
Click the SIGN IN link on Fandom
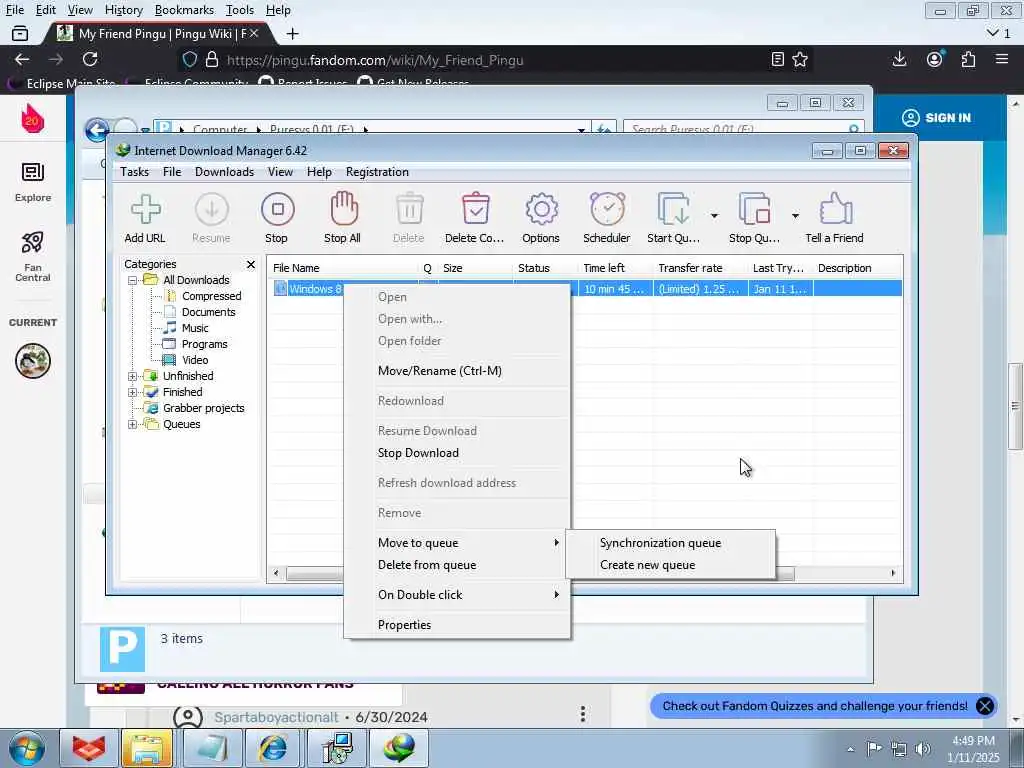pyautogui.click(x=936, y=118)
